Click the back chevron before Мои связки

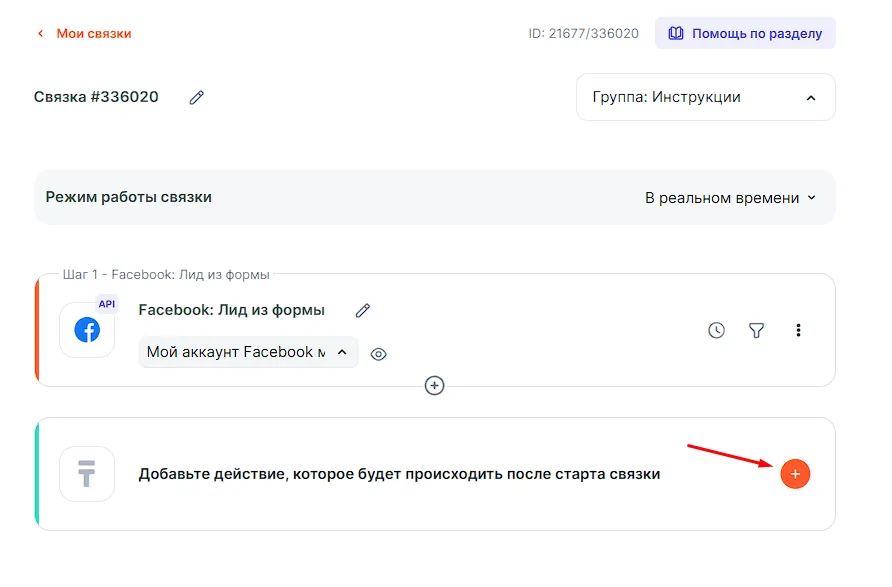[41, 34]
